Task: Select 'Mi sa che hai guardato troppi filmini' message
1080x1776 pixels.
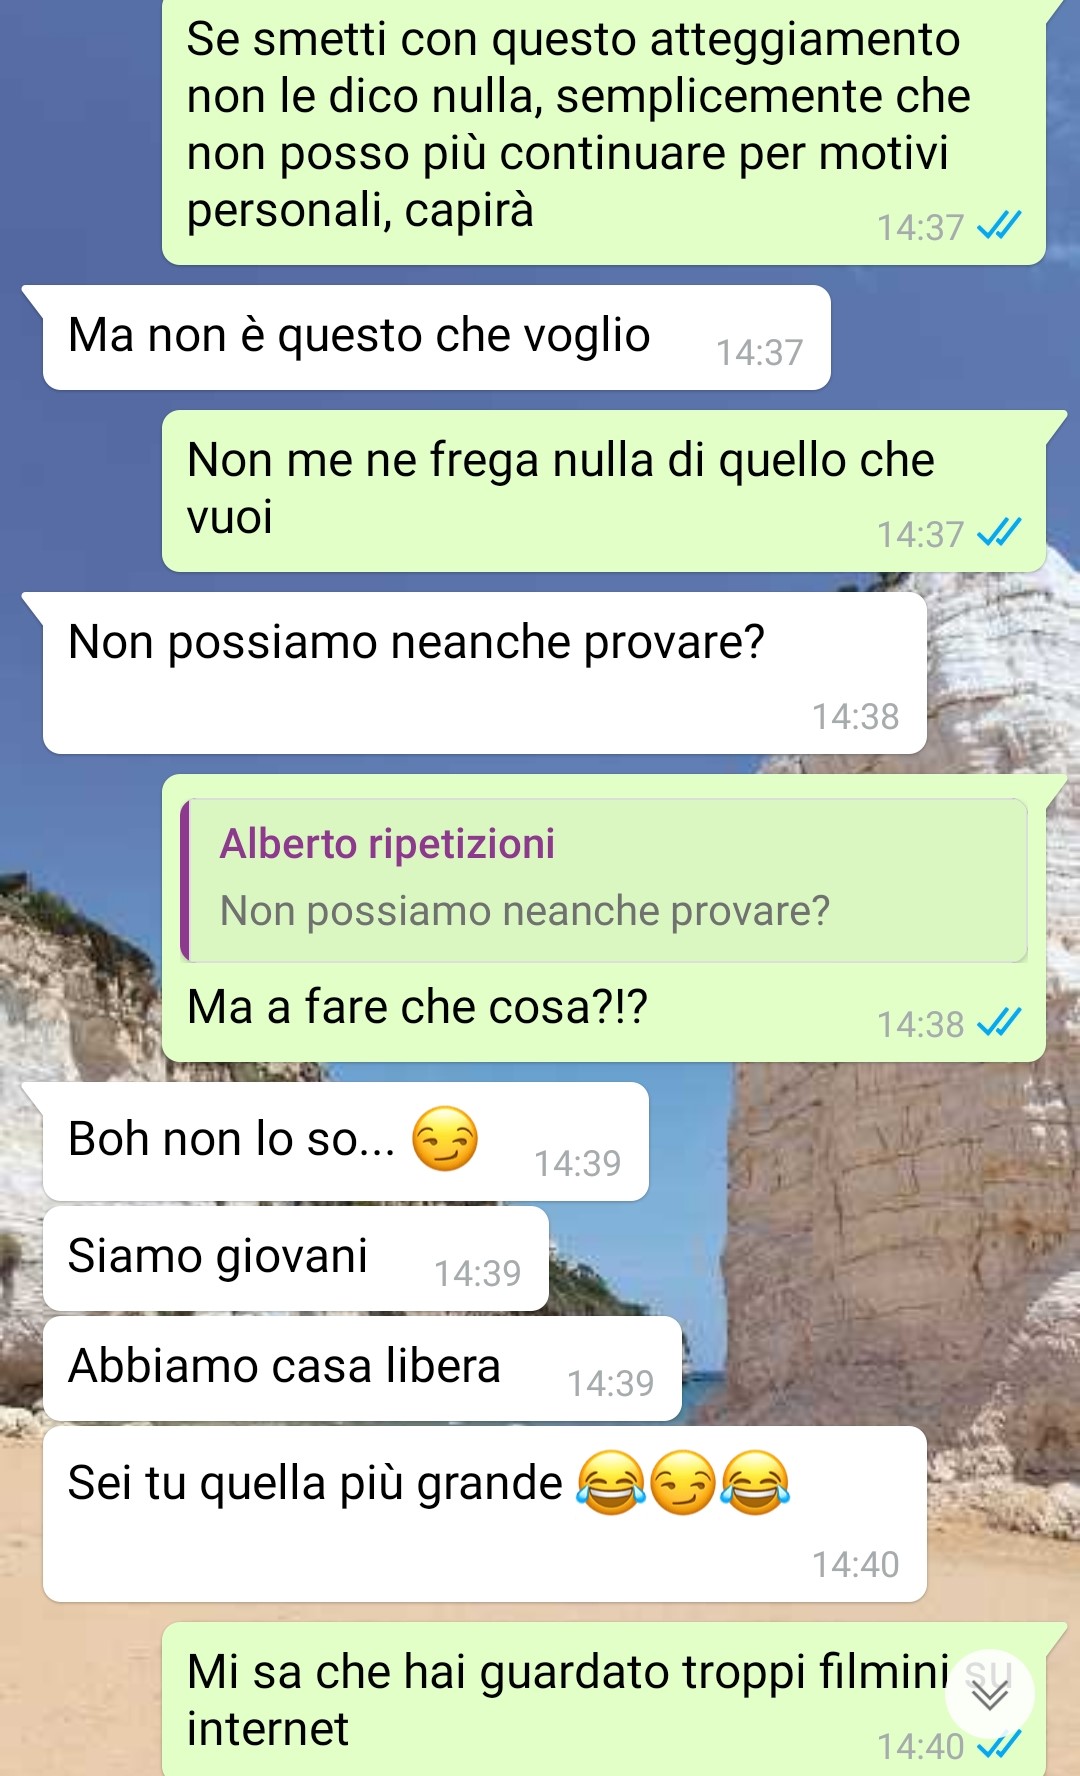Action: [x=604, y=1699]
